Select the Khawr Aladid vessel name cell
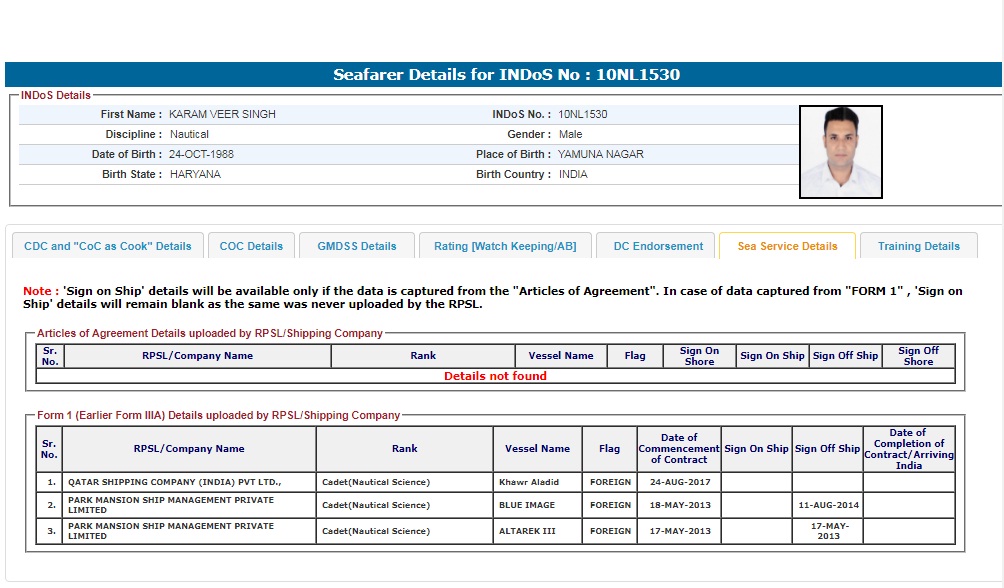The width and height of the screenshot is (1004, 588). [527, 482]
